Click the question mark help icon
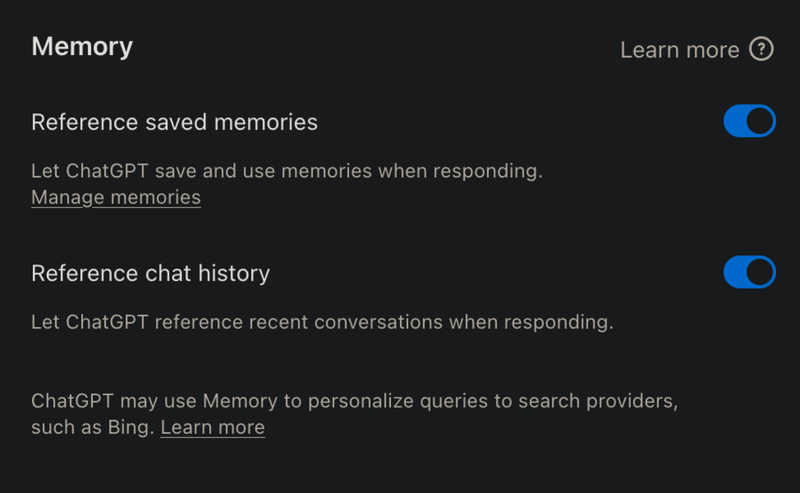 click(x=761, y=49)
